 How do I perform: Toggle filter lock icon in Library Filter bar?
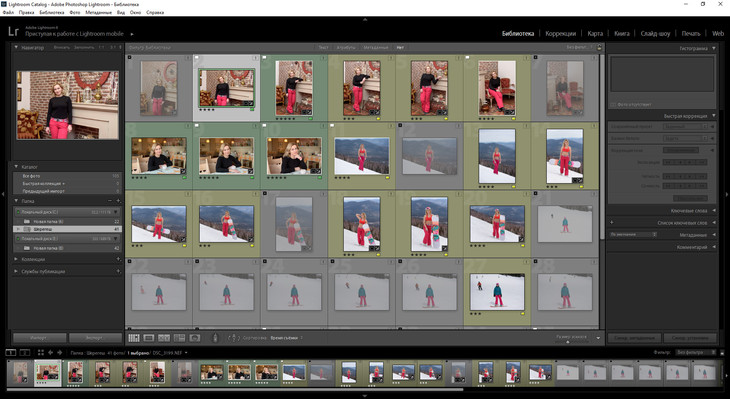pyautogui.click(x=599, y=47)
